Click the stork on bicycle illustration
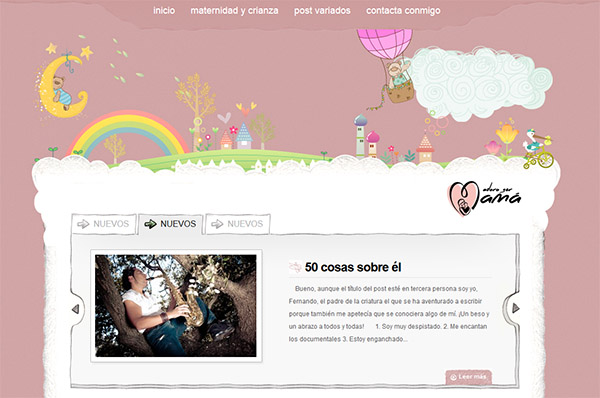600x398 pixels. click(x=538, y=150)
